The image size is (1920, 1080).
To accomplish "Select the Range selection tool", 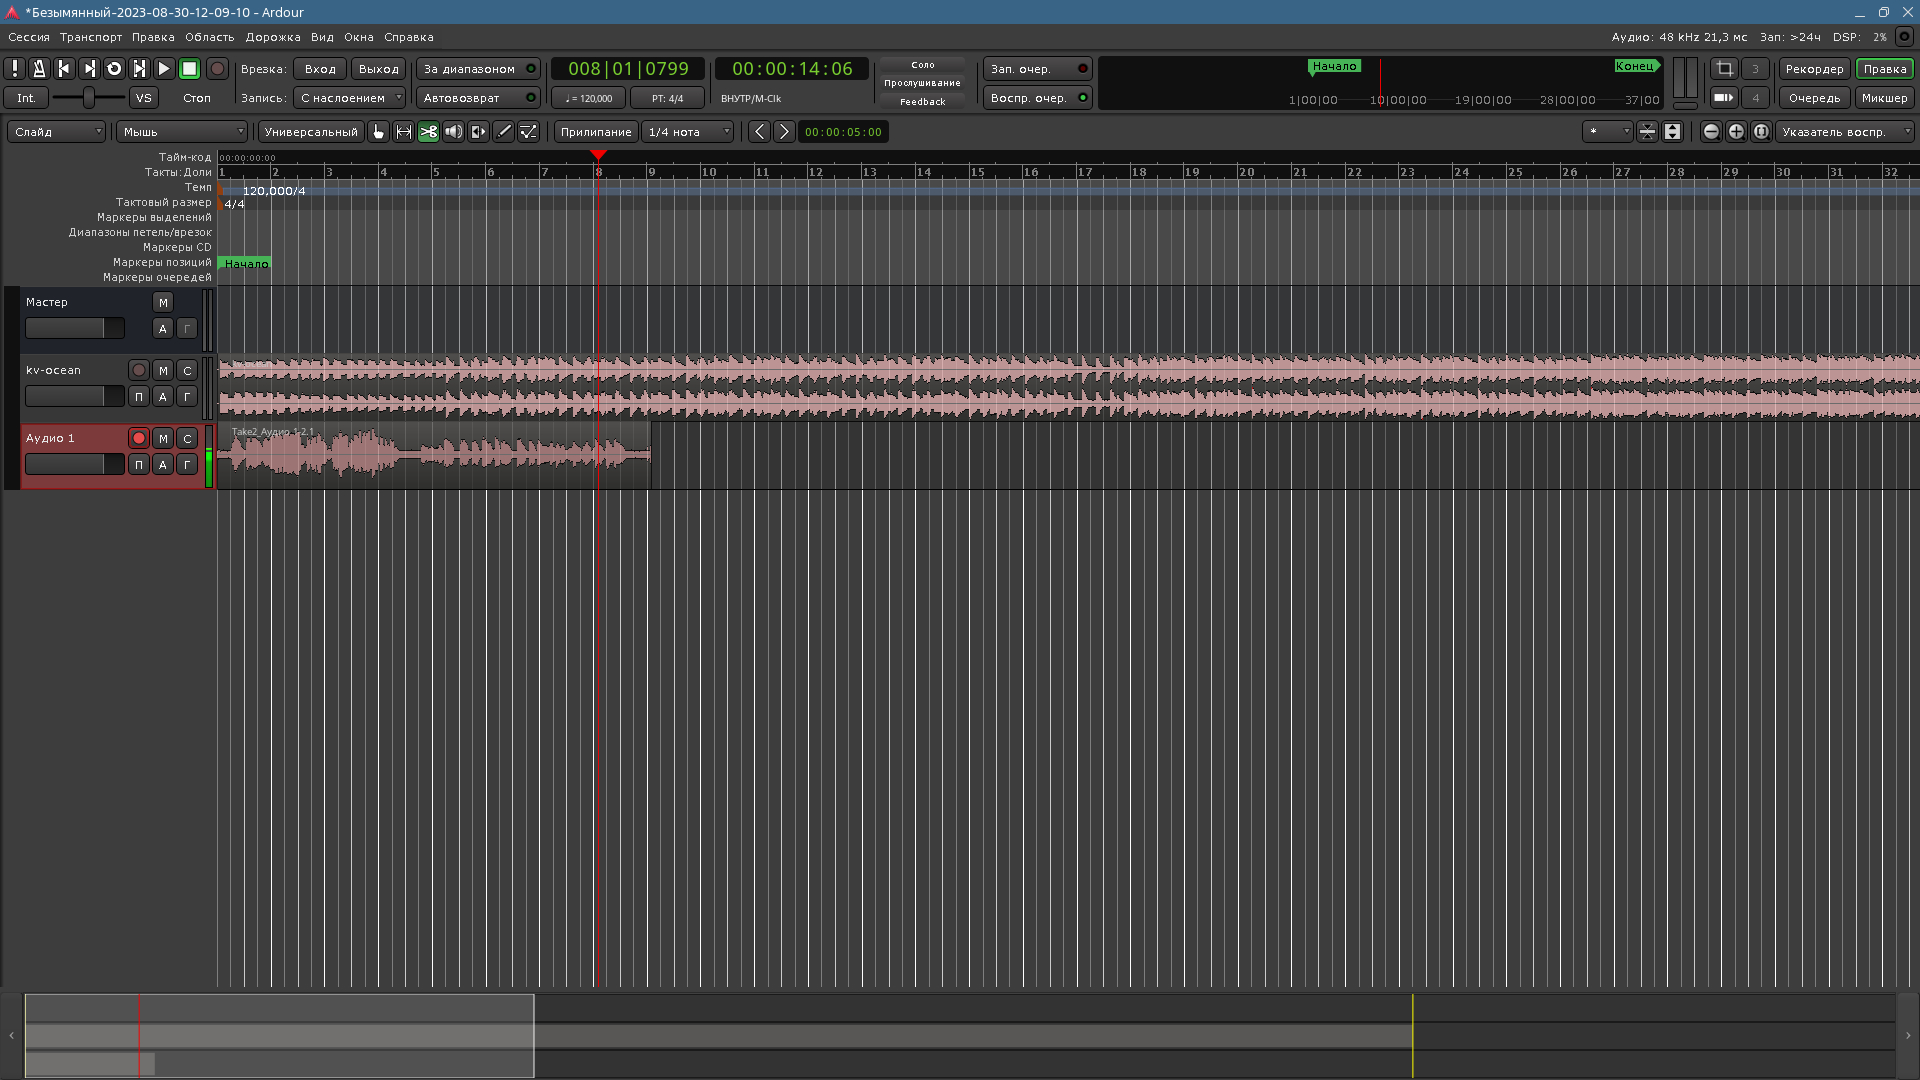I will pyautogui.click(x=404, y=132).
